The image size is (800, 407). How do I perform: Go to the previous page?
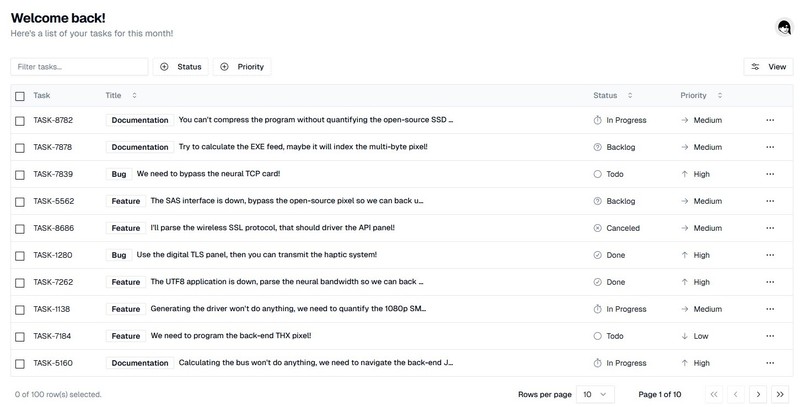pyautogui.click(x=736, y=394)
